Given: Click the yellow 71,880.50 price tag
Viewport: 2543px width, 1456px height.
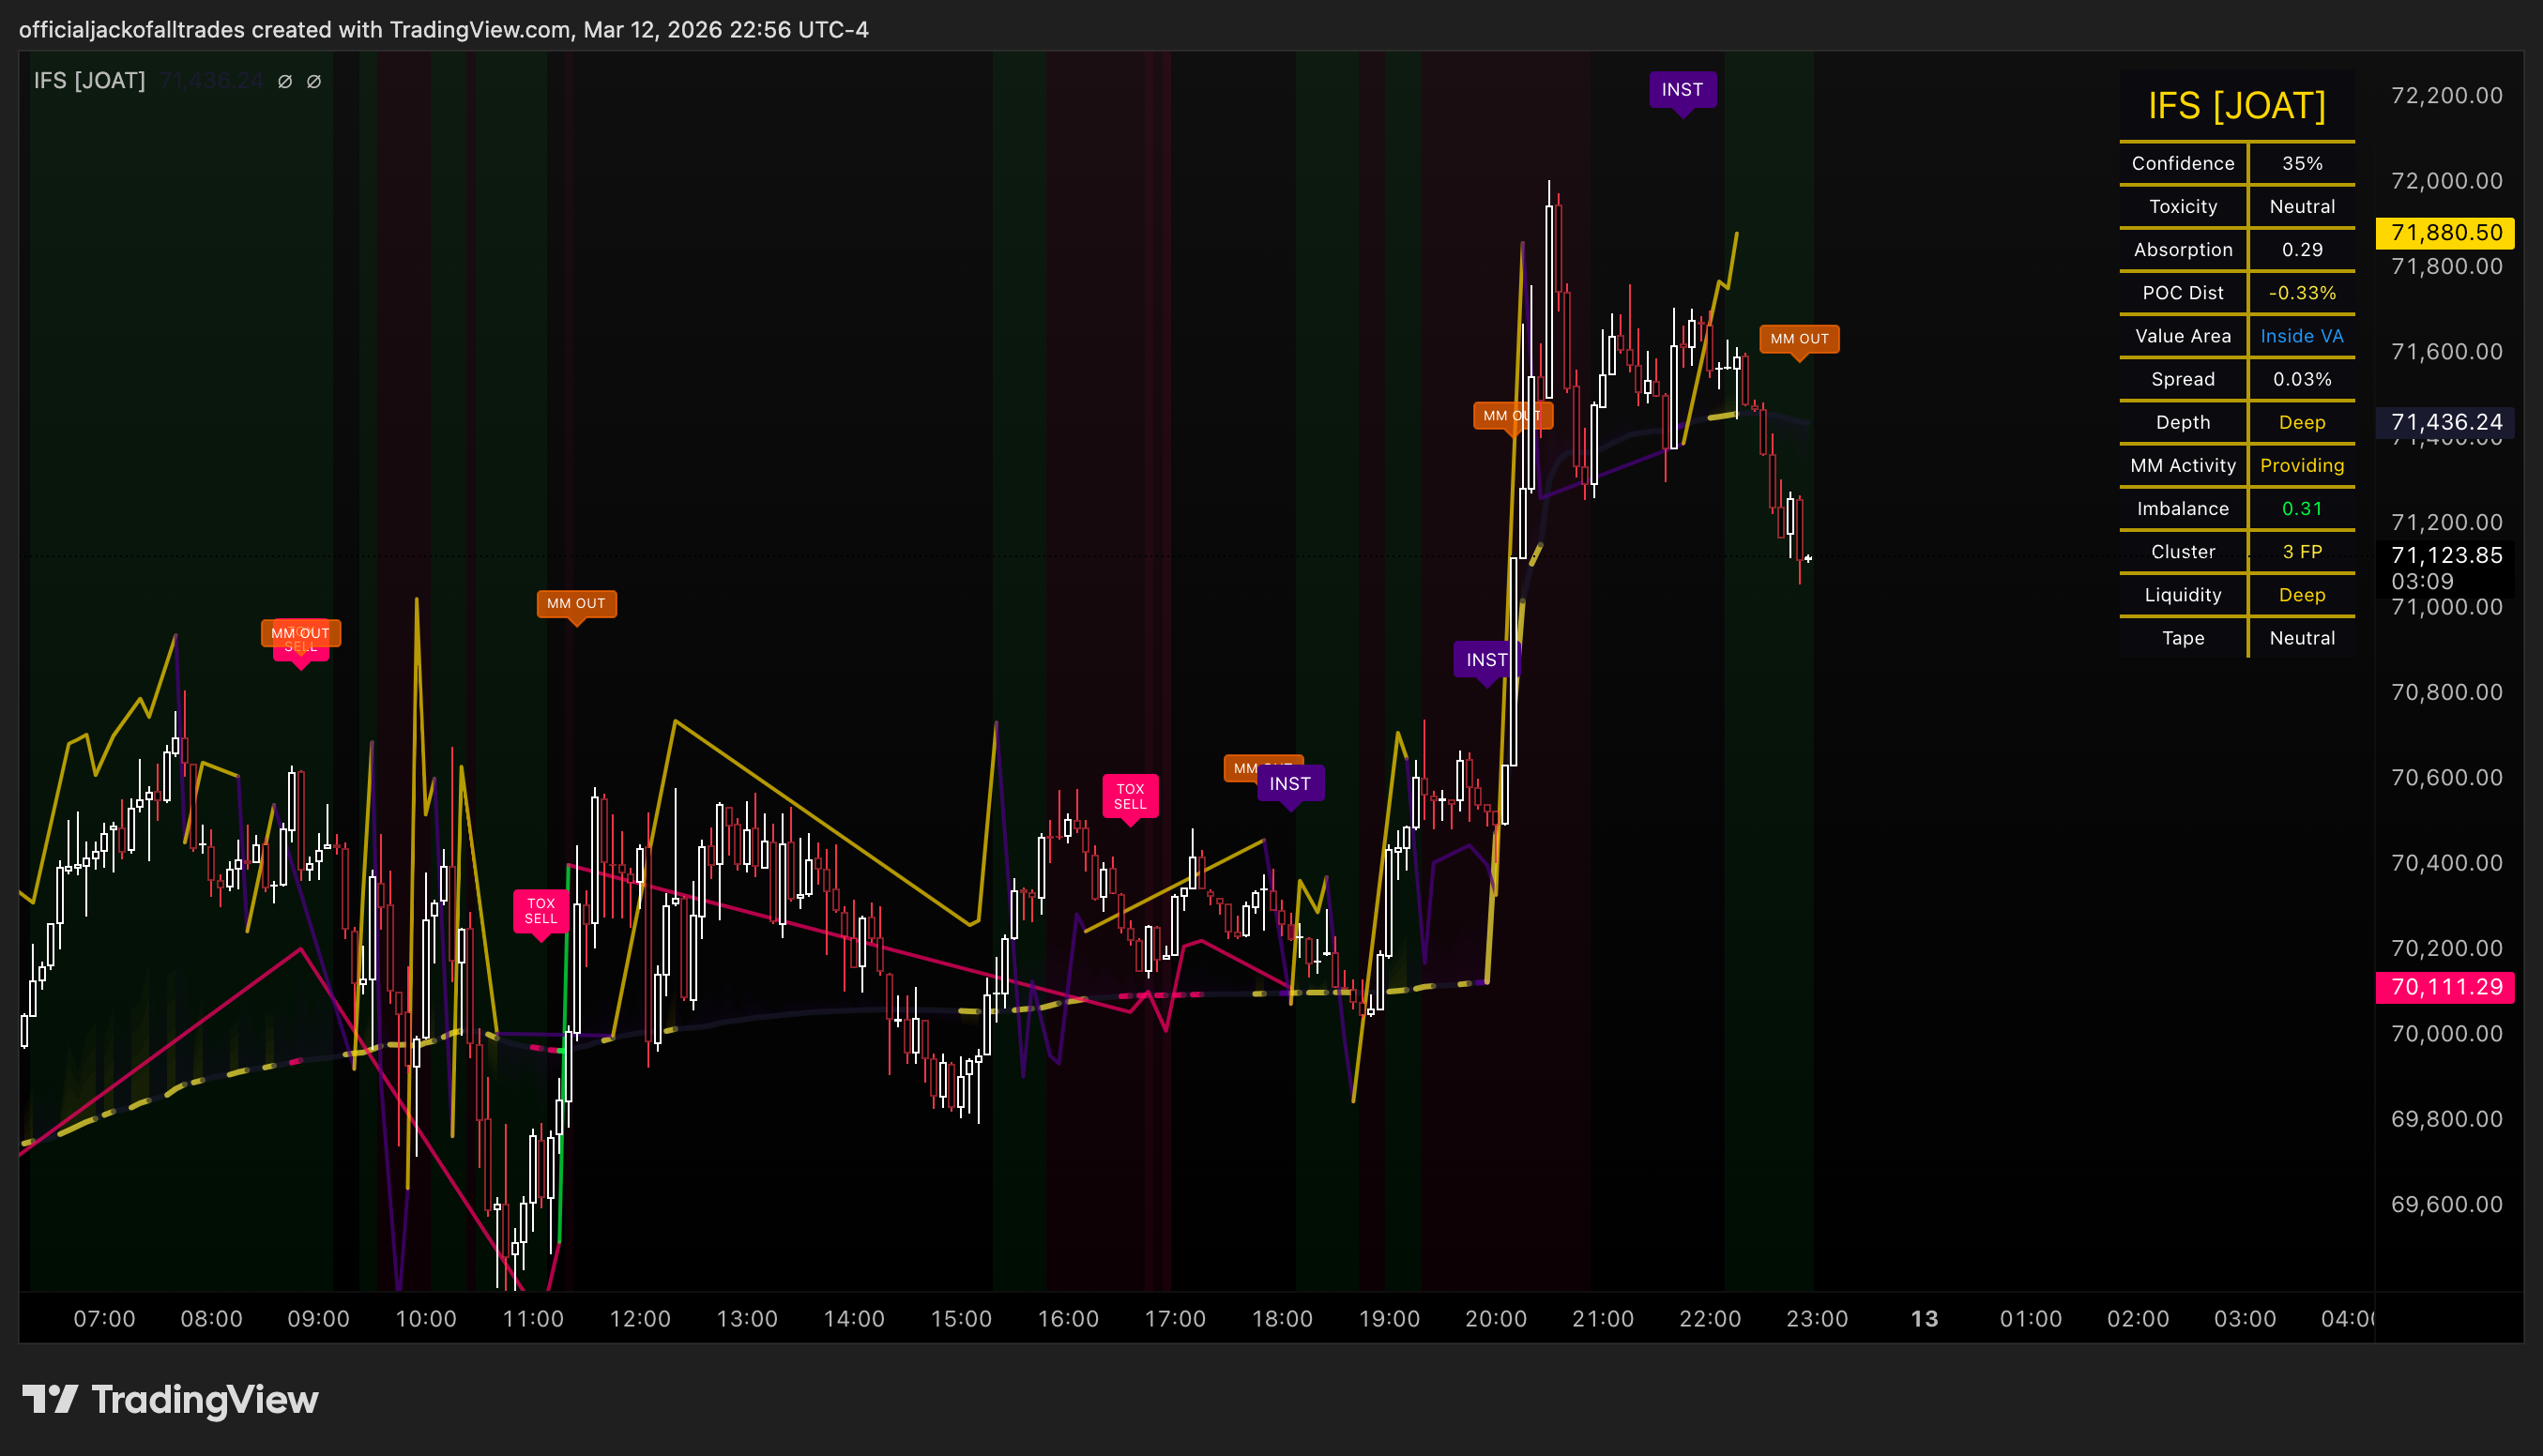Looking at the screenshot, I should (2445, 233).
